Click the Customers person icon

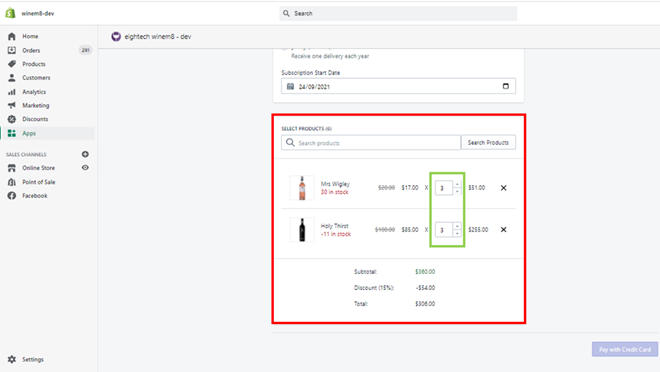coord(12,78)
